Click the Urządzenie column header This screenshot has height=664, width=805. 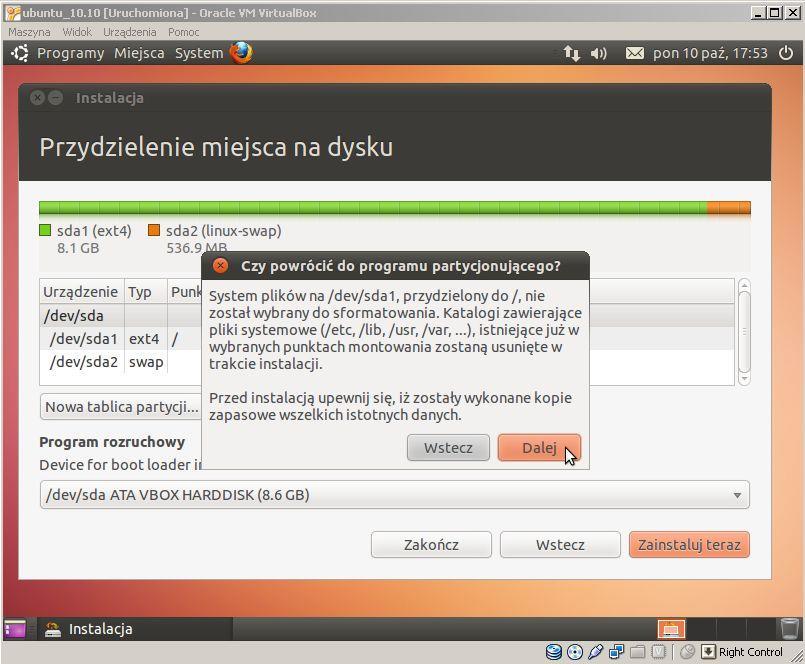click(81, 292)
